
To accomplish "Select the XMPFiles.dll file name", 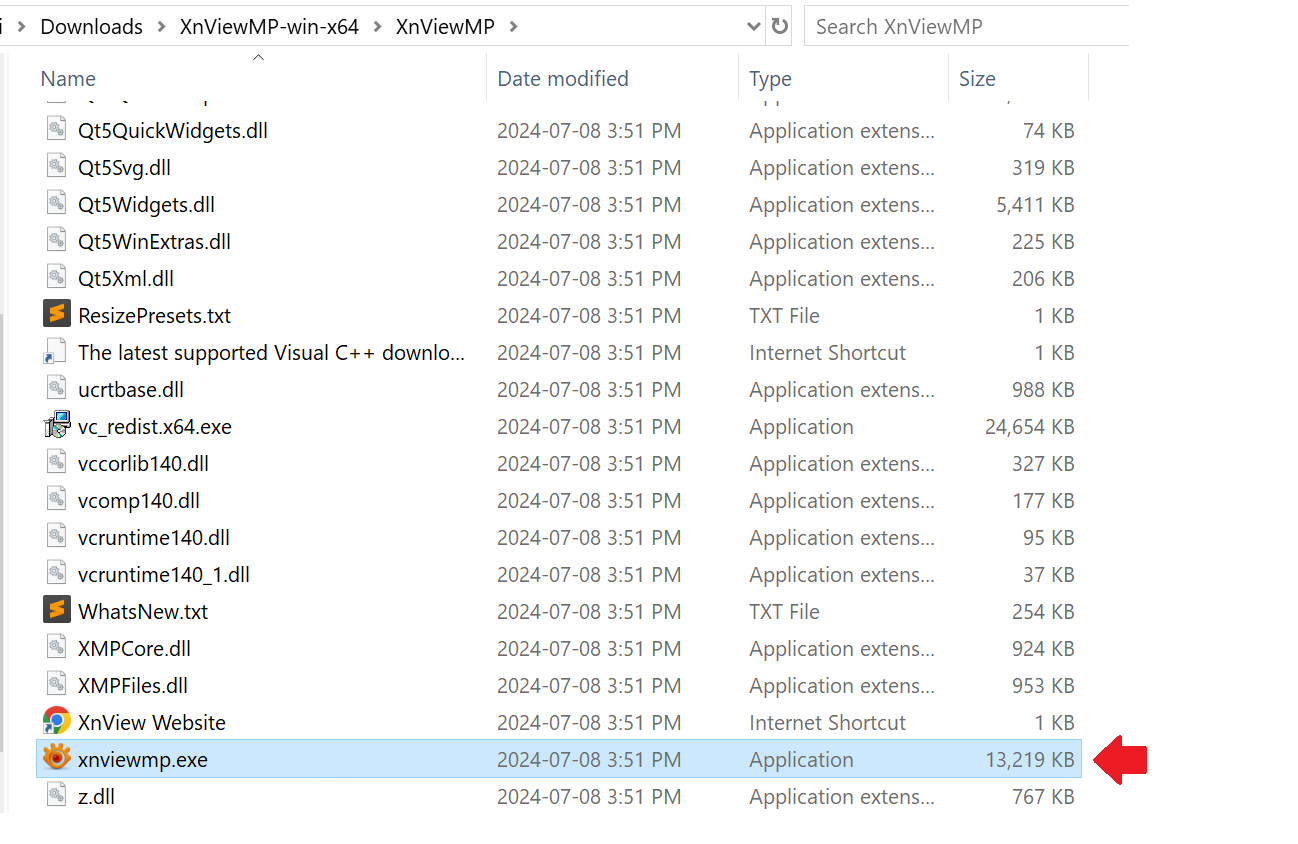I will pyautogui.click(x=133, y=686).
